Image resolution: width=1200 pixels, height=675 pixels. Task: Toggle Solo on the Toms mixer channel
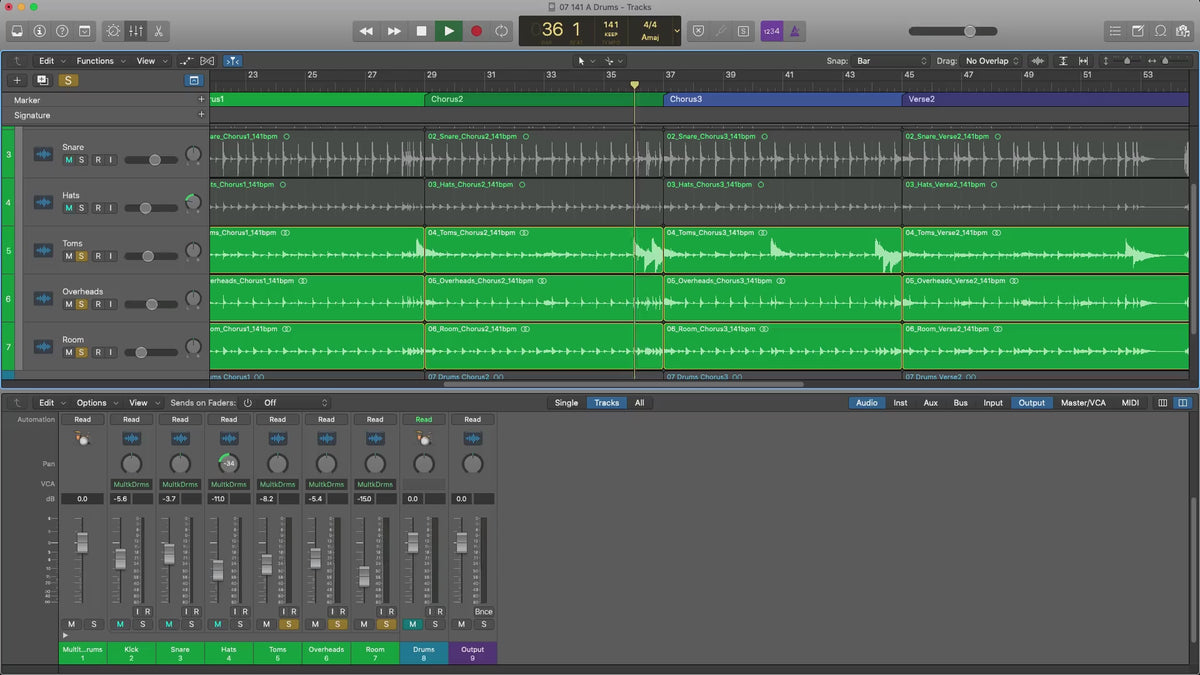(x=288, y=624)
